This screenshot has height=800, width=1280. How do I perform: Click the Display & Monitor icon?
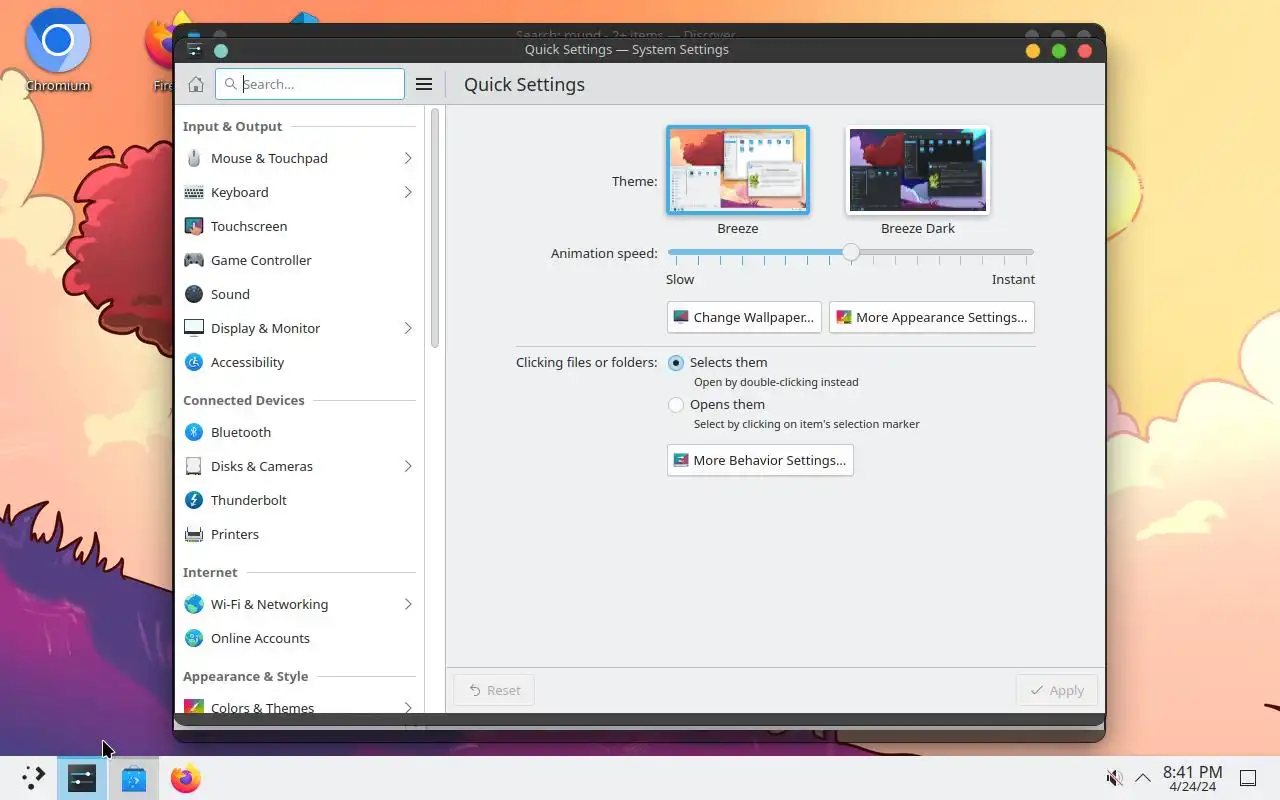[x=194, y=328]
